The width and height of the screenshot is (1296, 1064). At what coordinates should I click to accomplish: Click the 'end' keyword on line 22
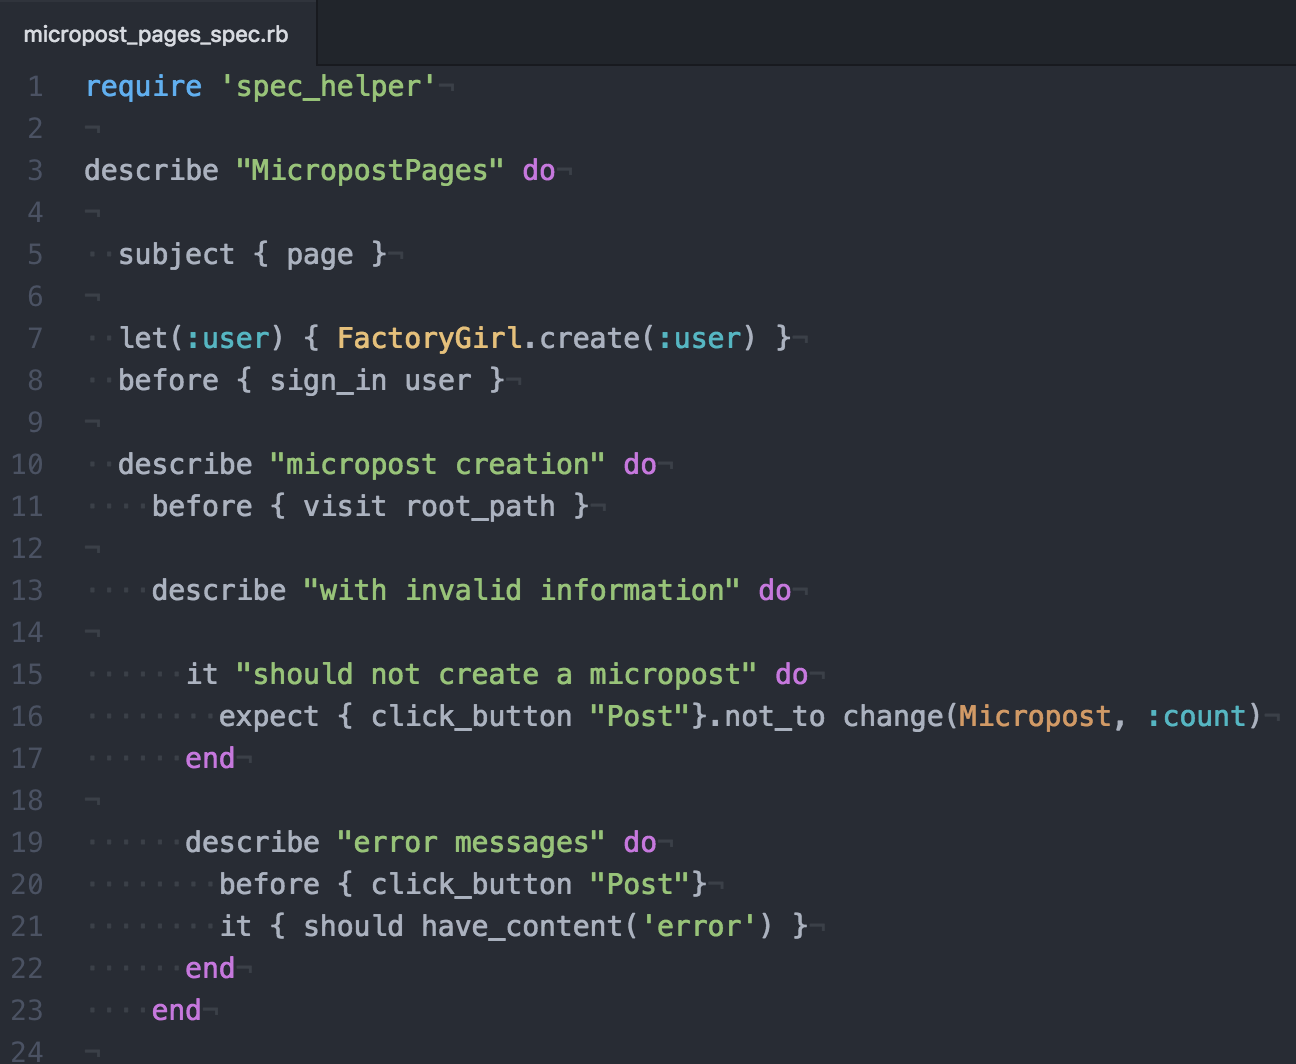coord(210,969)
